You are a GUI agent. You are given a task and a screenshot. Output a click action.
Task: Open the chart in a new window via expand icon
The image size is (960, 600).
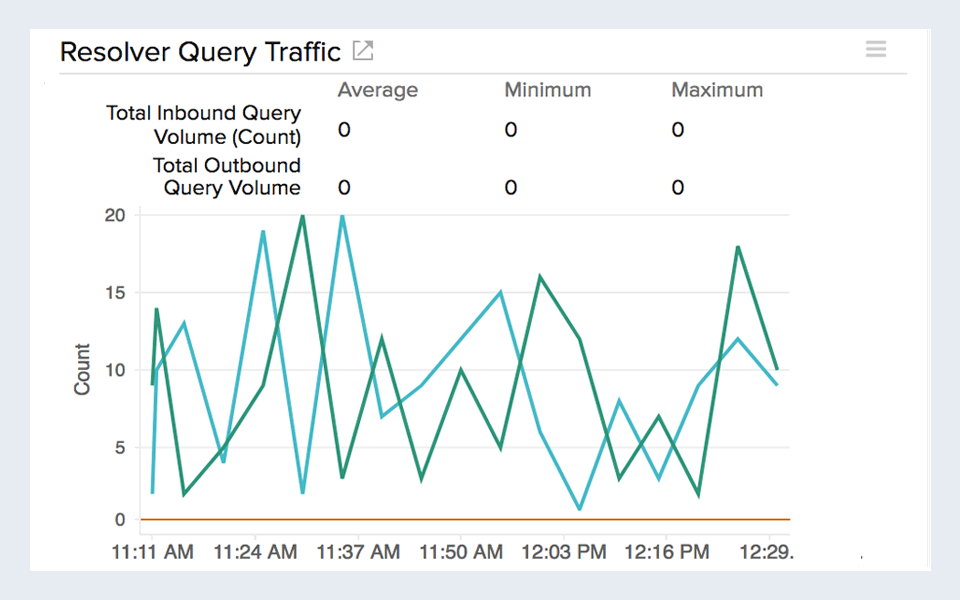365,49
